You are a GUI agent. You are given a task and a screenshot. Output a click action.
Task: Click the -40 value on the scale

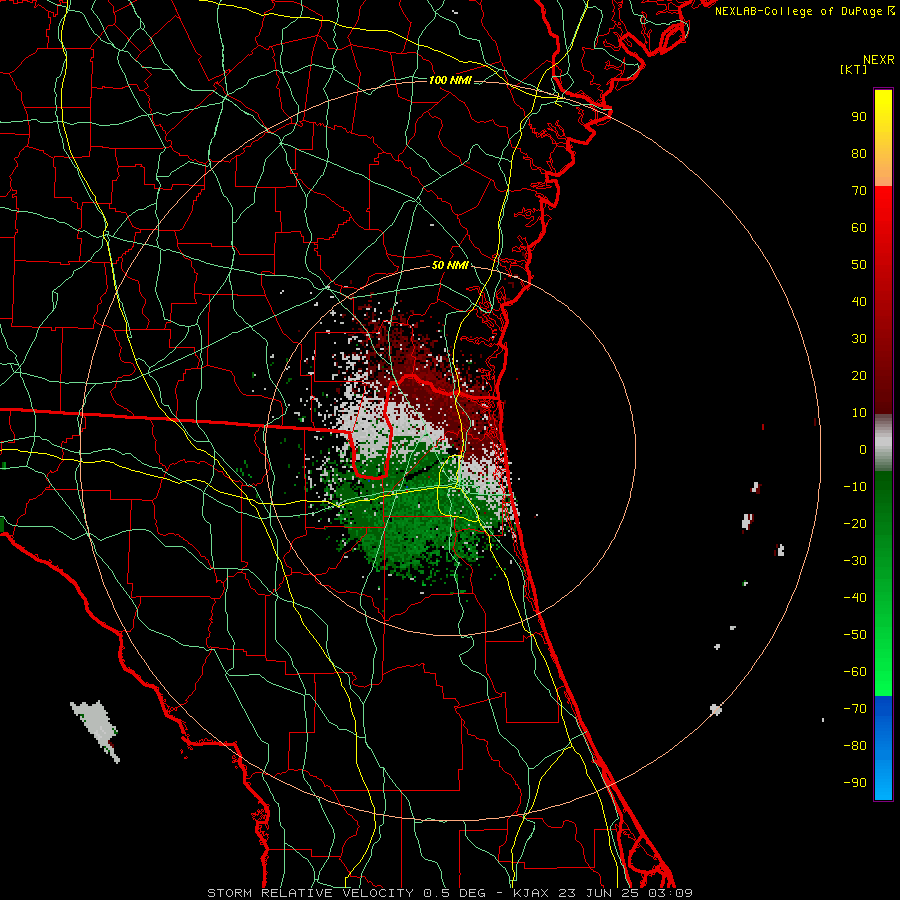click(855, 598)
